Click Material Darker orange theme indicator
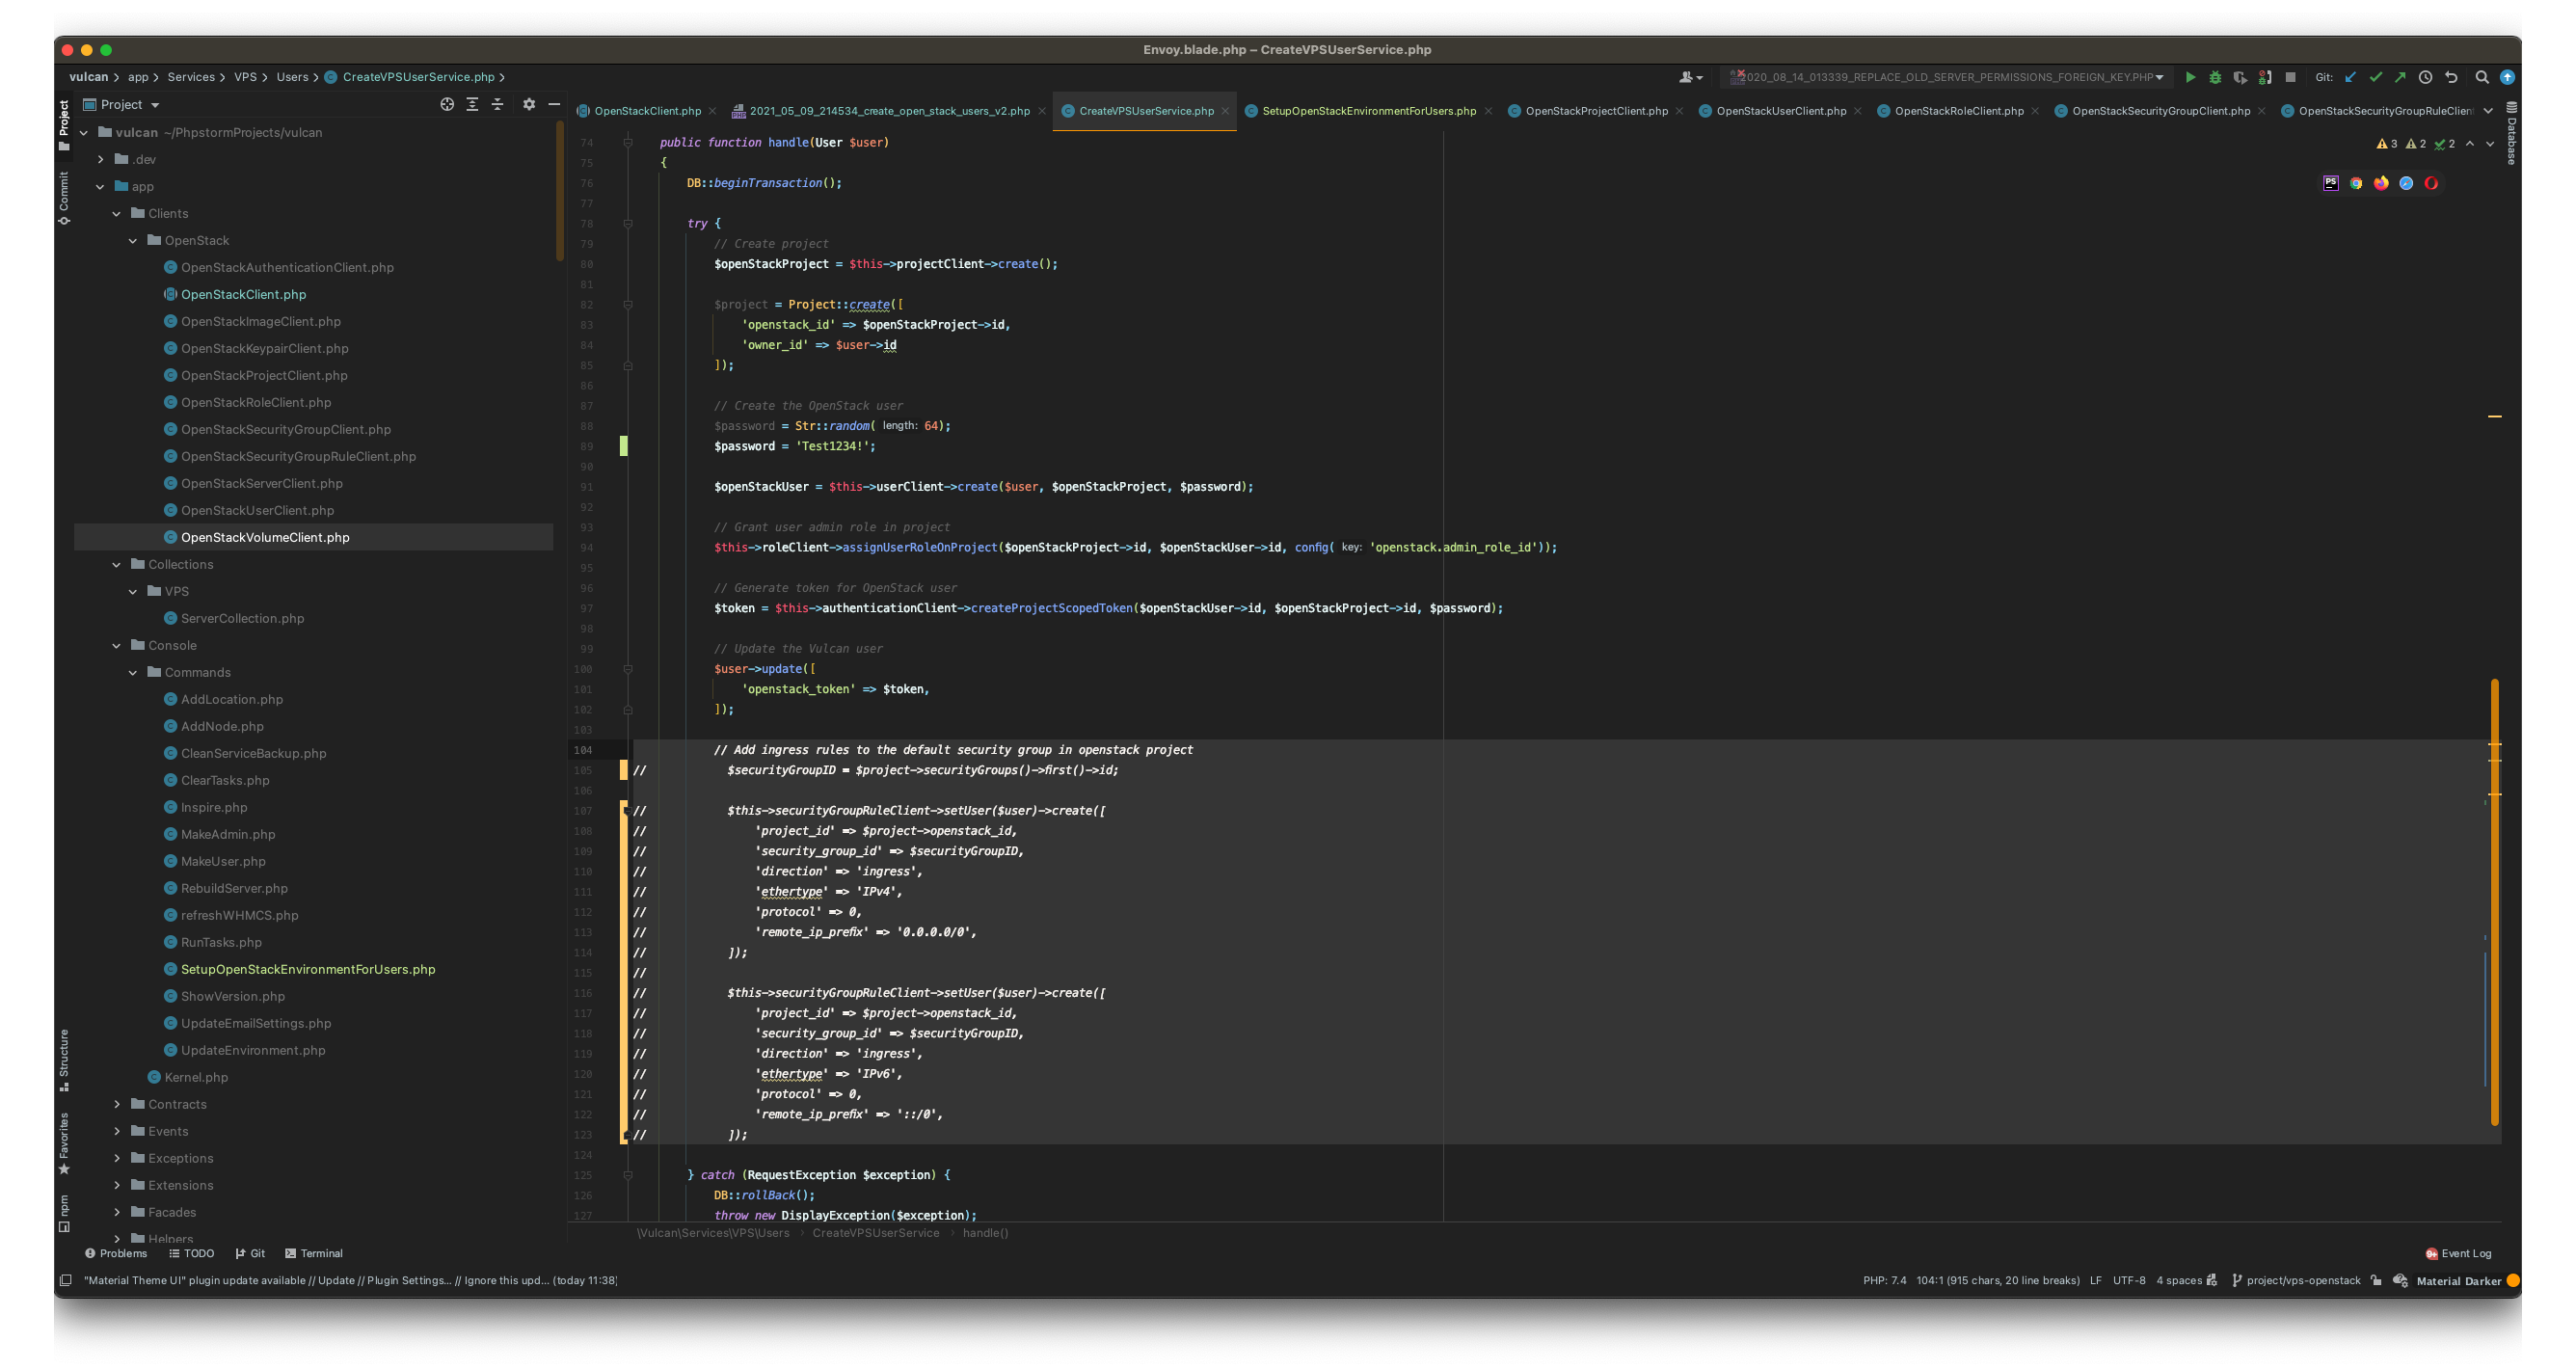Viewport: 2576px width, 1369px height. coord(2513,1280)
